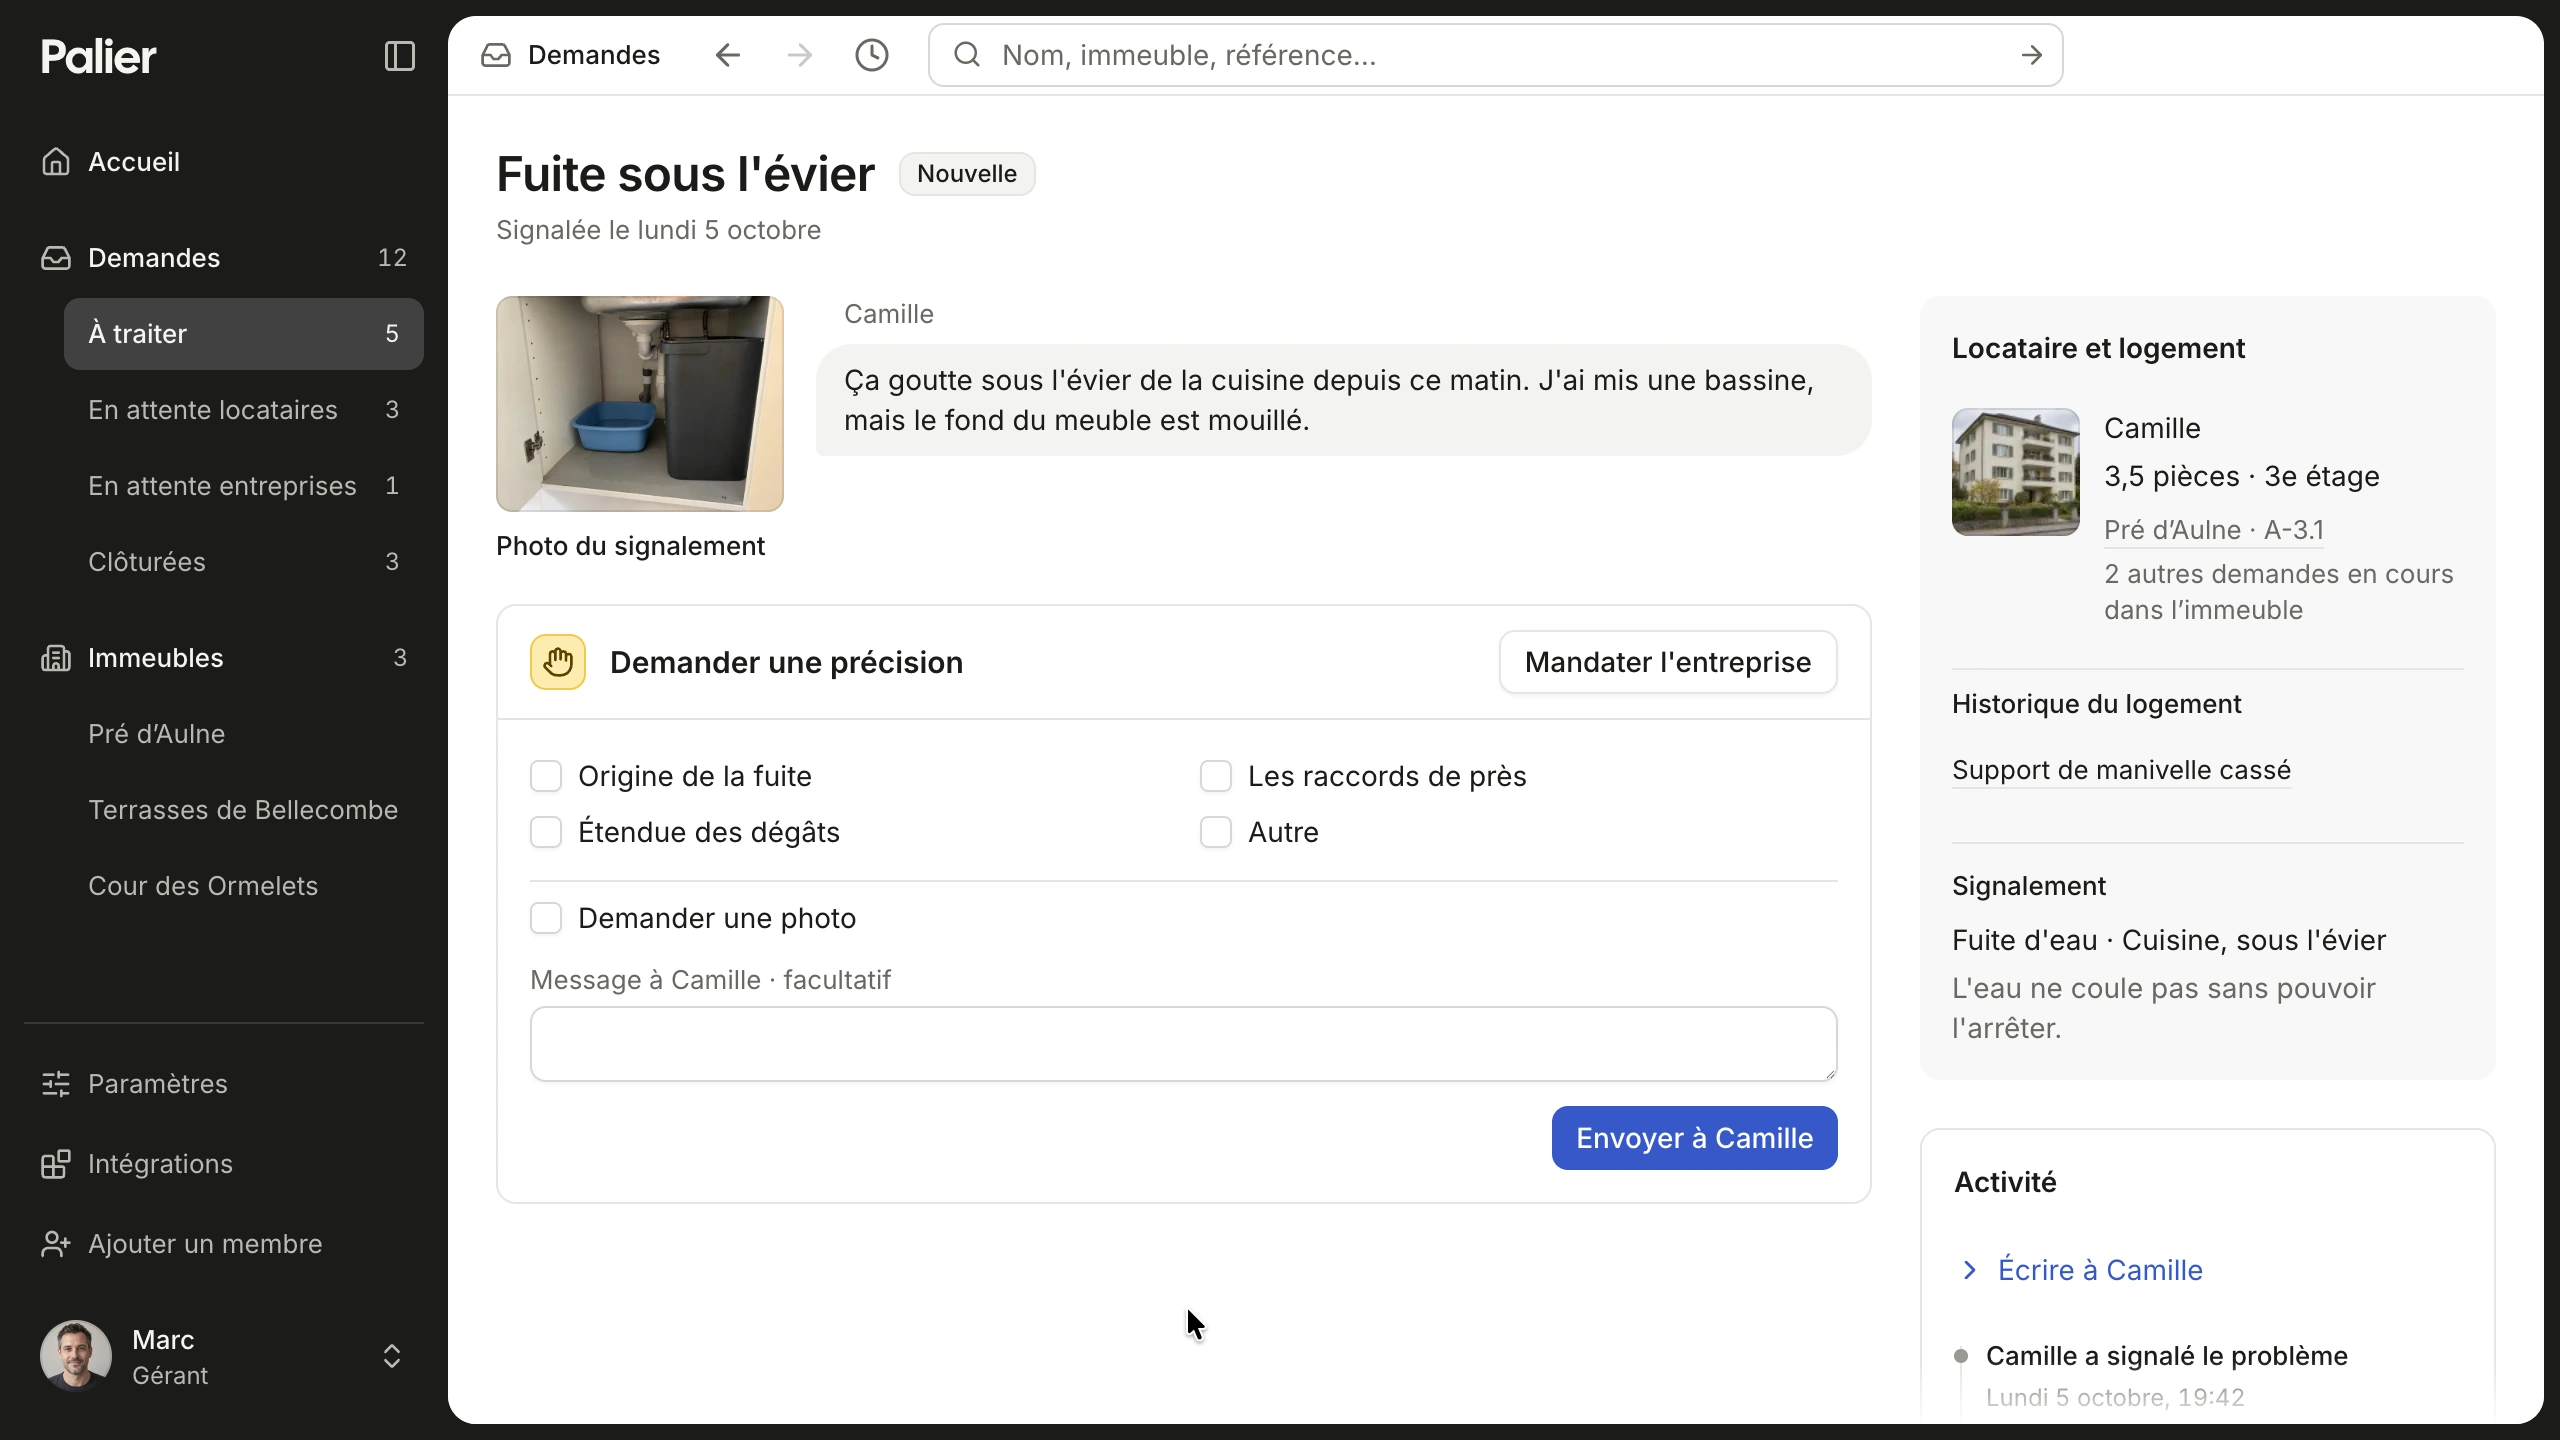The width and height of the screenshot is (2560, 1440).
Task: Open Pré d'Aulne · A-3.1 link
Action: [x=2214, y=530]
